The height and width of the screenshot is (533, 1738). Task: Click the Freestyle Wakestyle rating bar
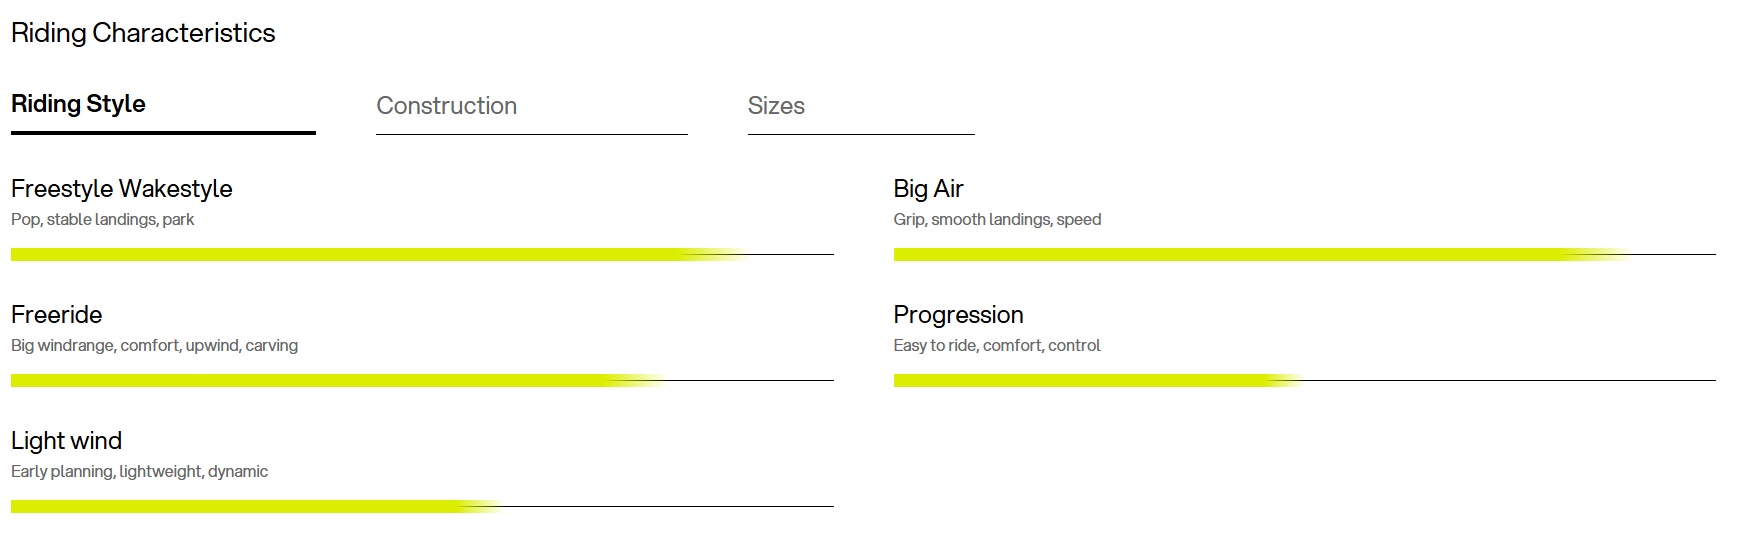(422, 255)
